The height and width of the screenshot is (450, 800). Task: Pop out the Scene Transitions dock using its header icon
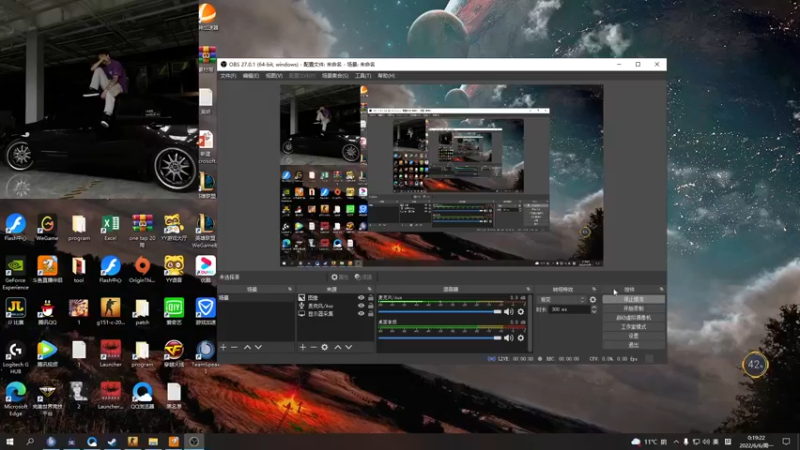(594, 289)
